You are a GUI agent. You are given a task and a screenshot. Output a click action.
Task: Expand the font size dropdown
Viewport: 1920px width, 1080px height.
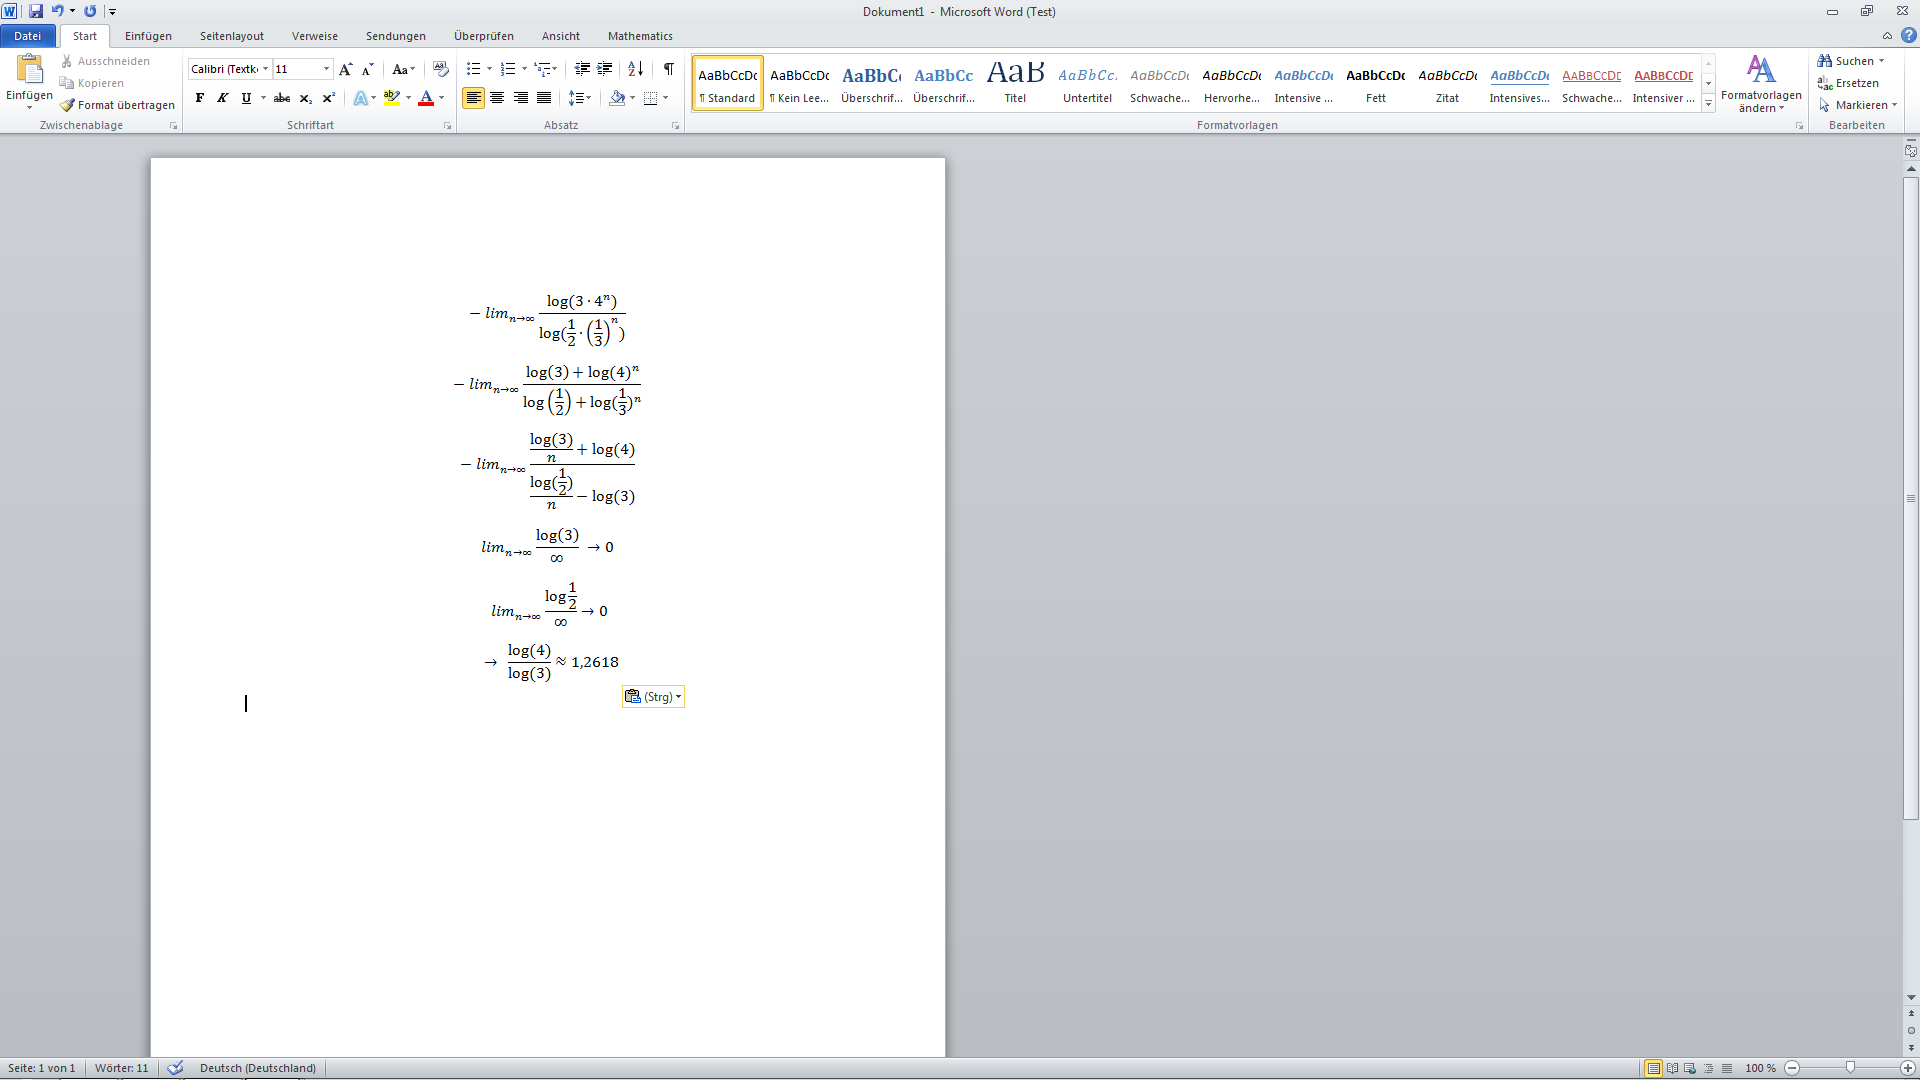point(326,69)
